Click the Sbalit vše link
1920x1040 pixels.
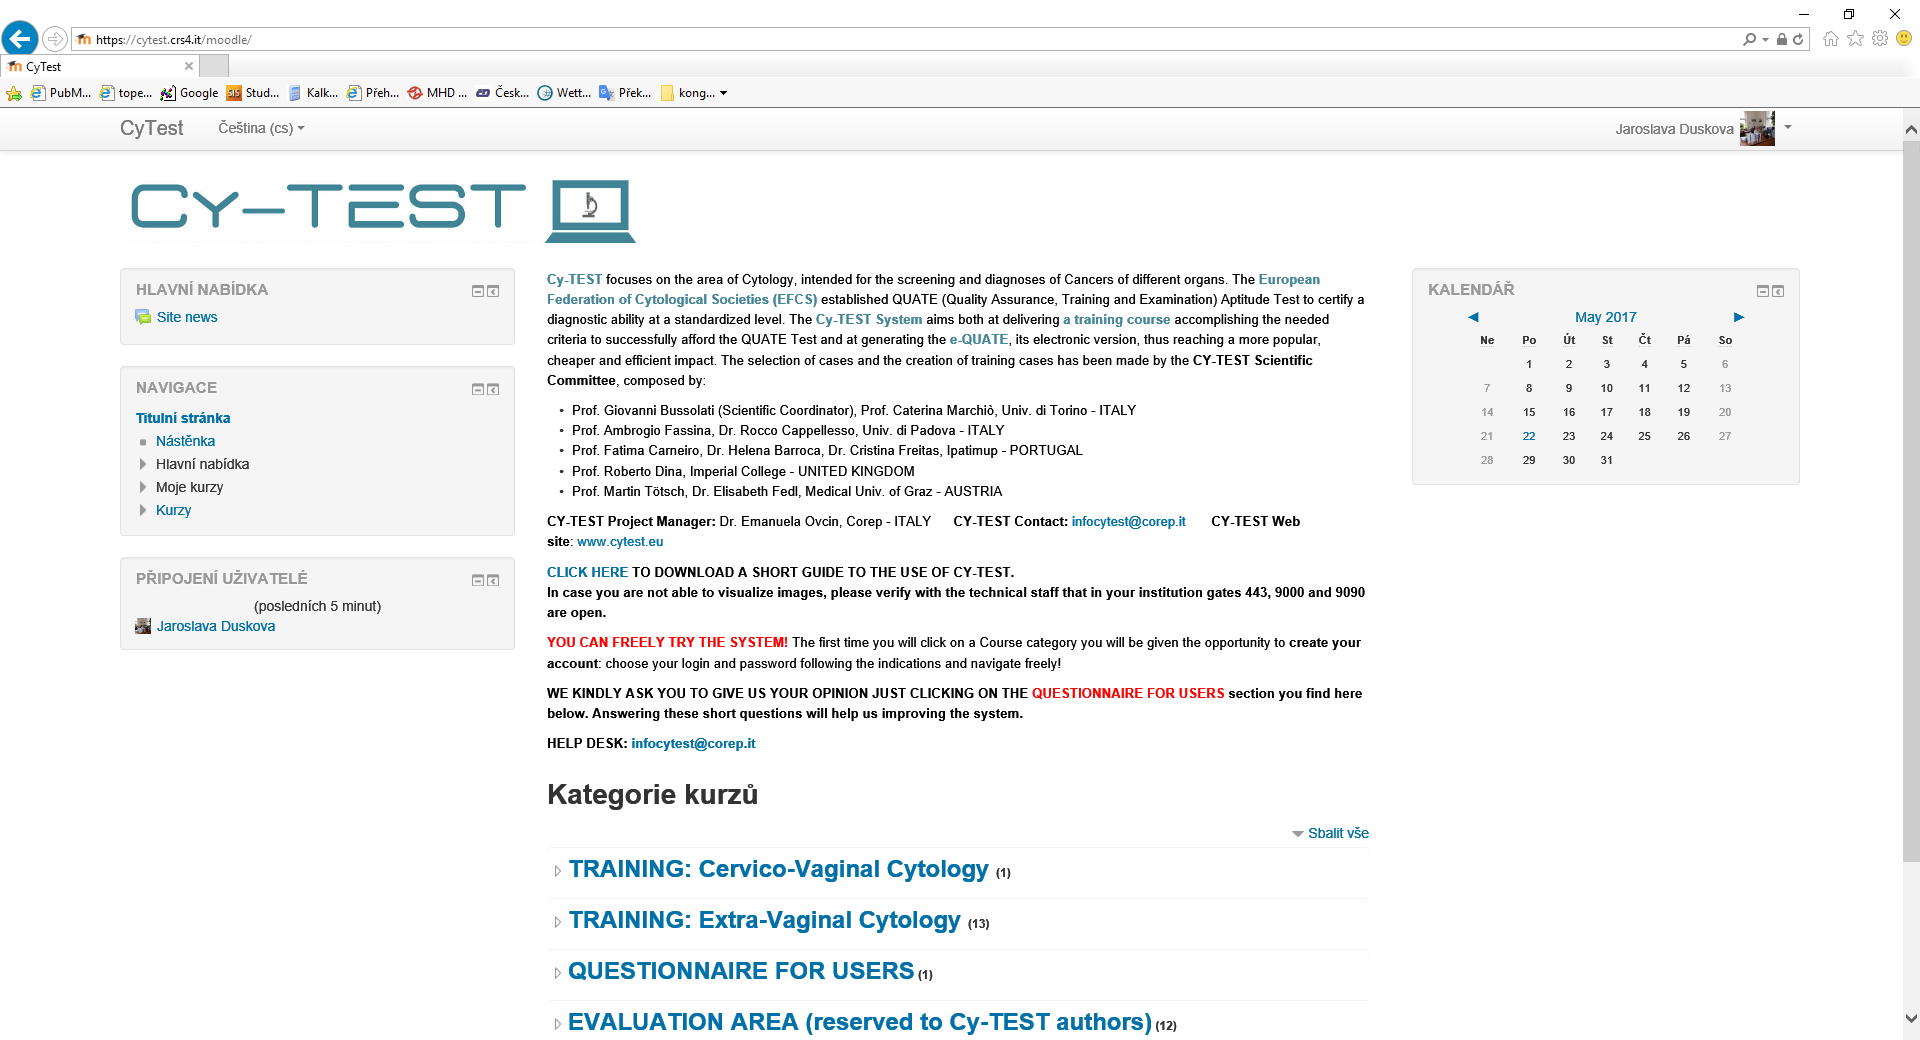point(1338,833)
